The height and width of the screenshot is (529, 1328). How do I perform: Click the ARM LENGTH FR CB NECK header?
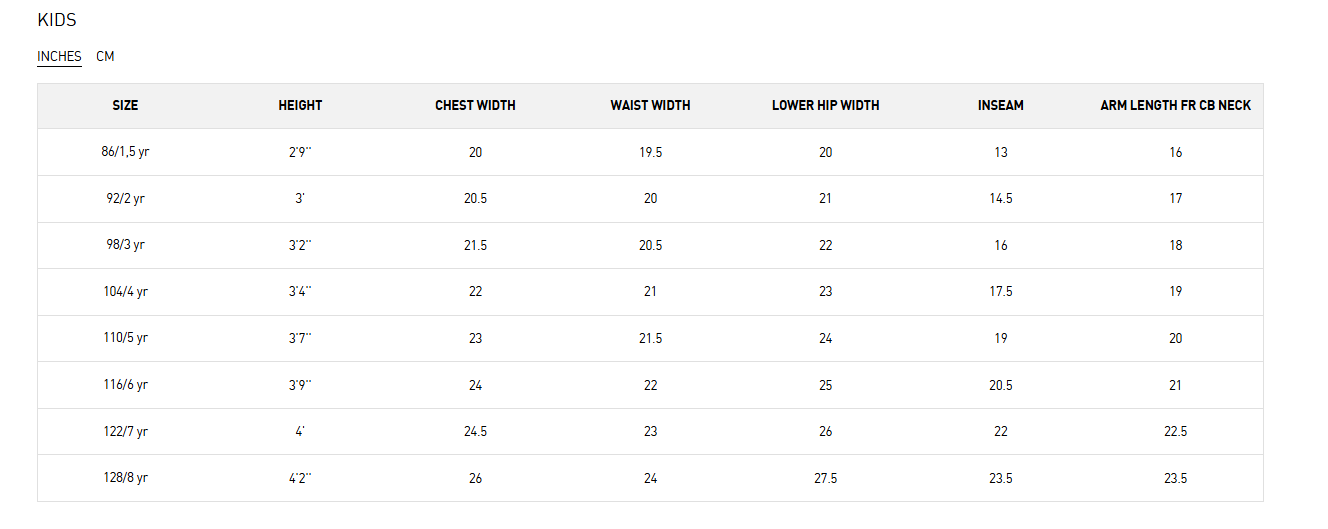pyautogui.click(x=1175, y=105)
